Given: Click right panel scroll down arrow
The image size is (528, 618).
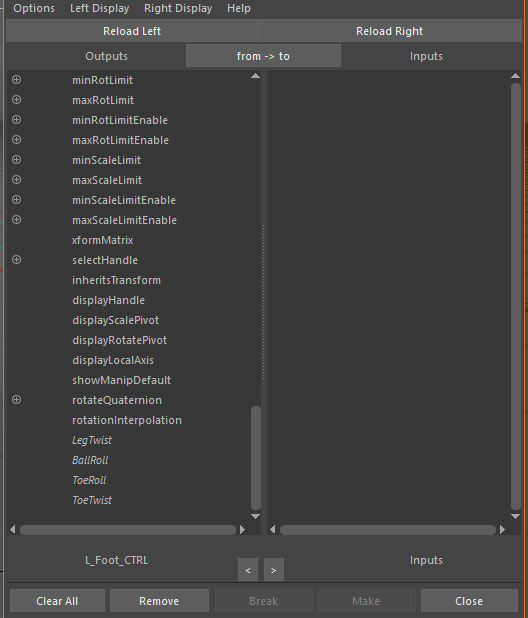Looking at the screenshot, I should pos(515,516).
